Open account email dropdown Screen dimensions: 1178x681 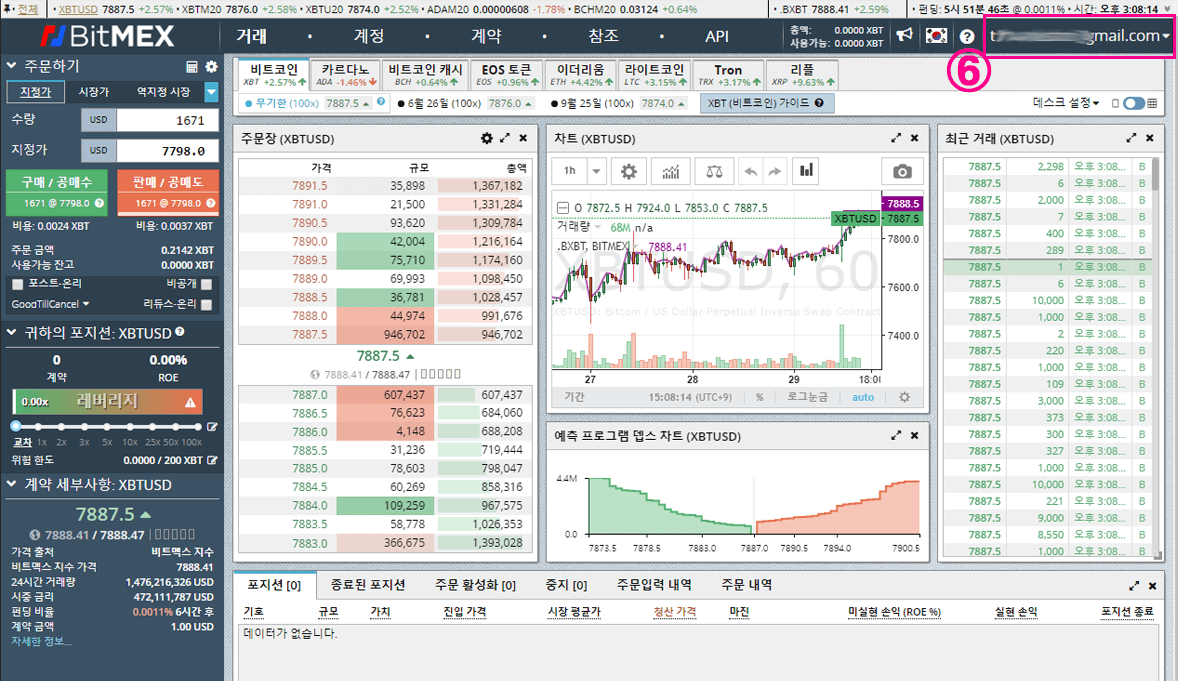click(1080, 35)
